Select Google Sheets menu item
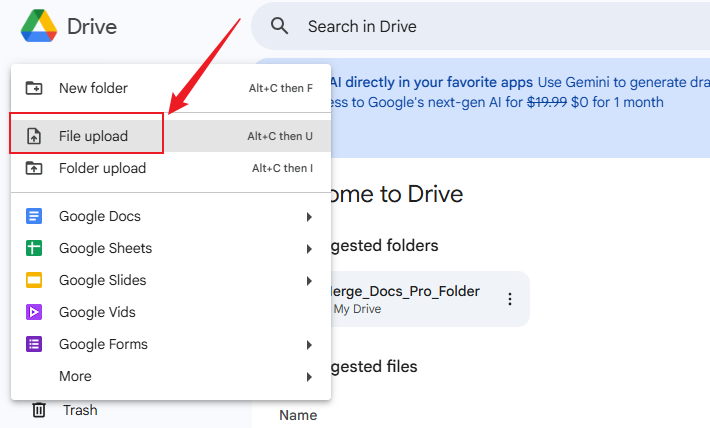The height and width of the screenshot is (428, 710). pos(171,248)
